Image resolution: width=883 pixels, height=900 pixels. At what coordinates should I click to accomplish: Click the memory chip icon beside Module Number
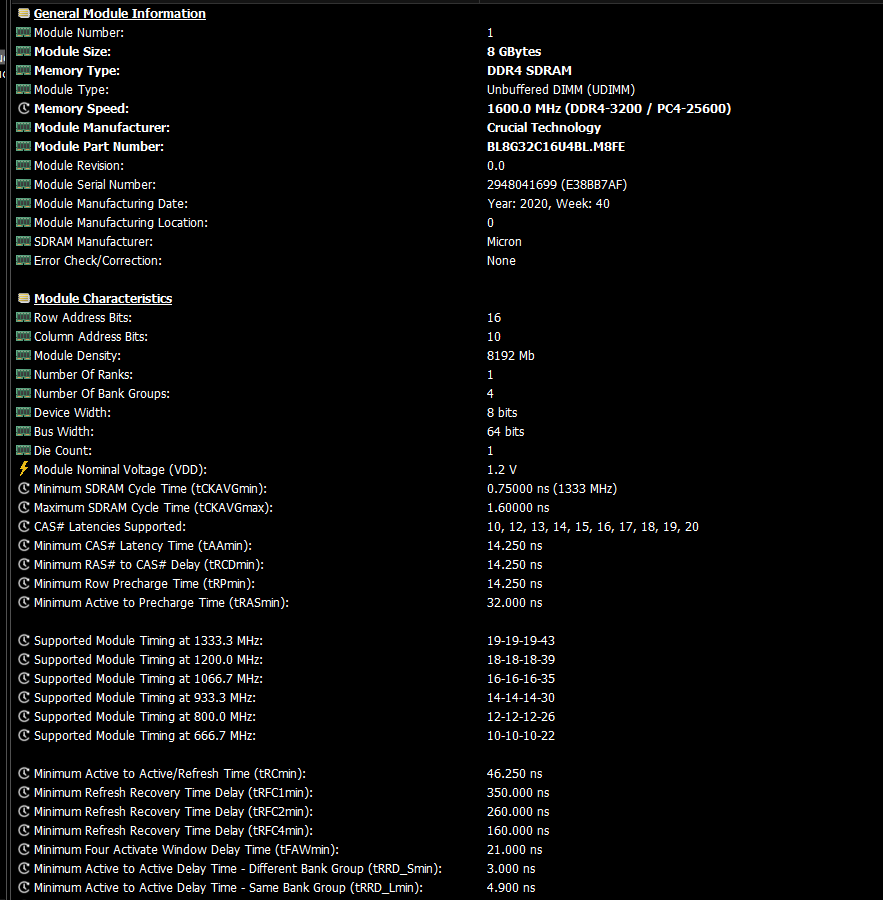(24, 32)
